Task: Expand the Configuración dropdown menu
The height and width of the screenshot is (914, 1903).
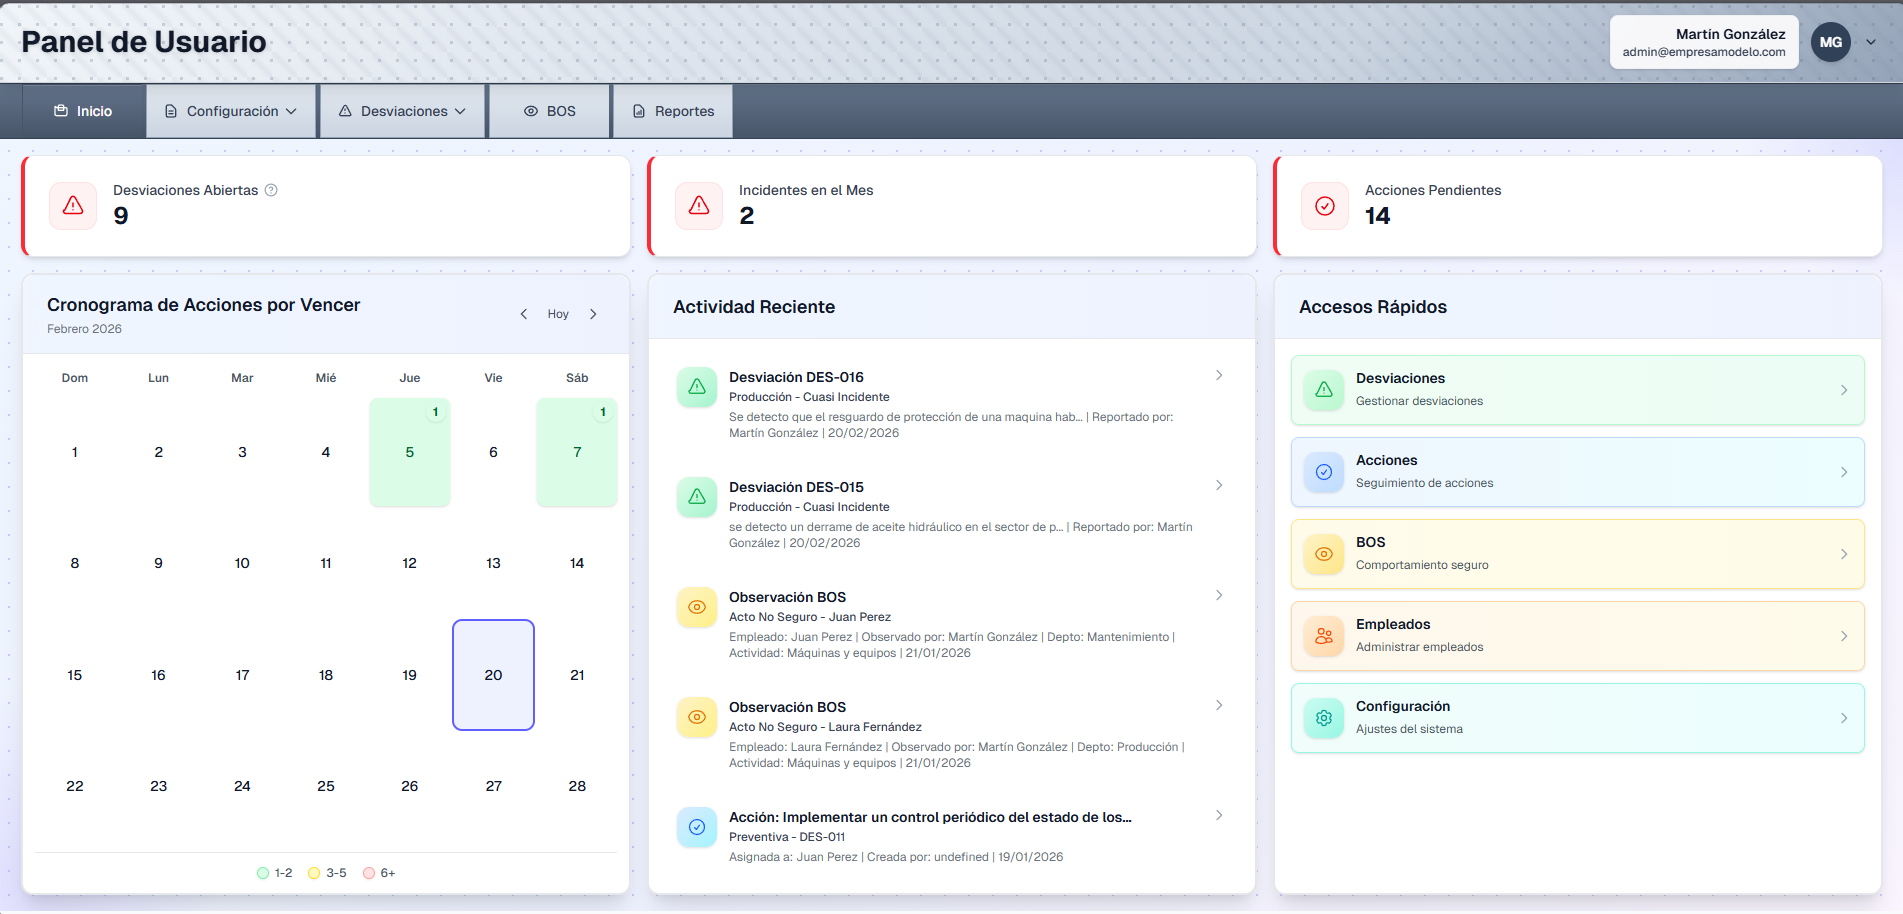Action: (x=232, y=111)
